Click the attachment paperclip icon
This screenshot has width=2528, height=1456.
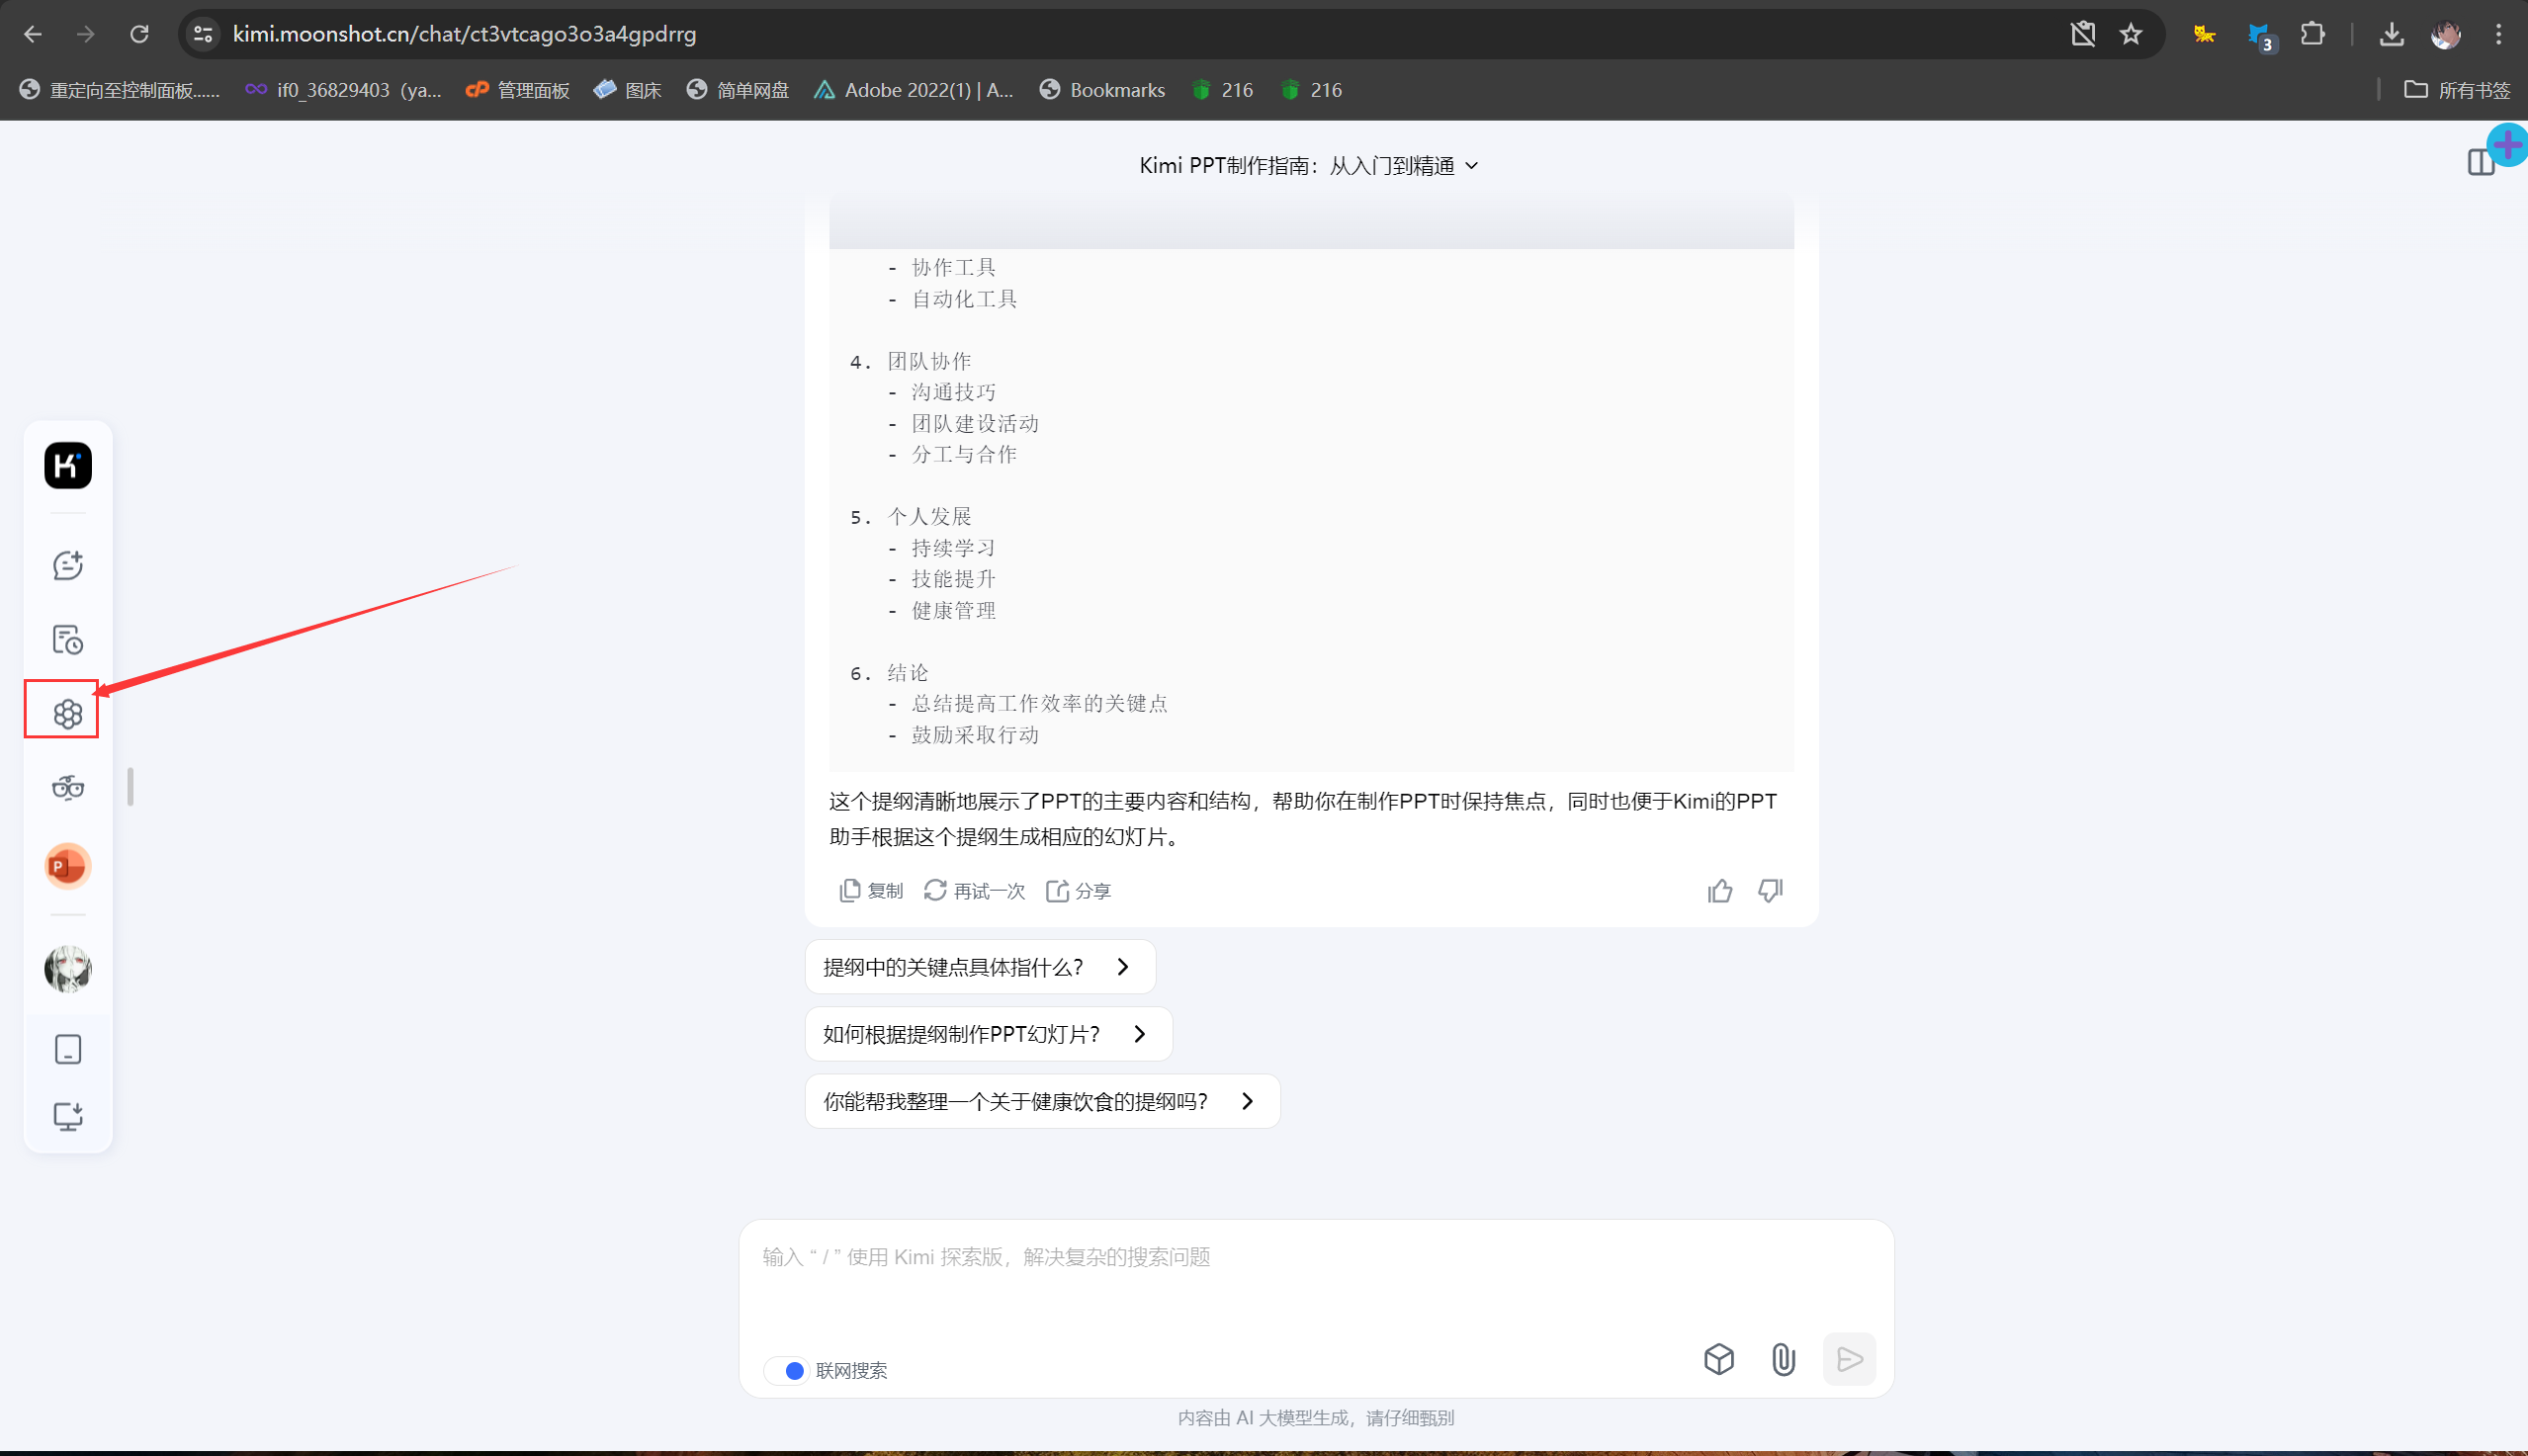click(x=1783, y=1359)
